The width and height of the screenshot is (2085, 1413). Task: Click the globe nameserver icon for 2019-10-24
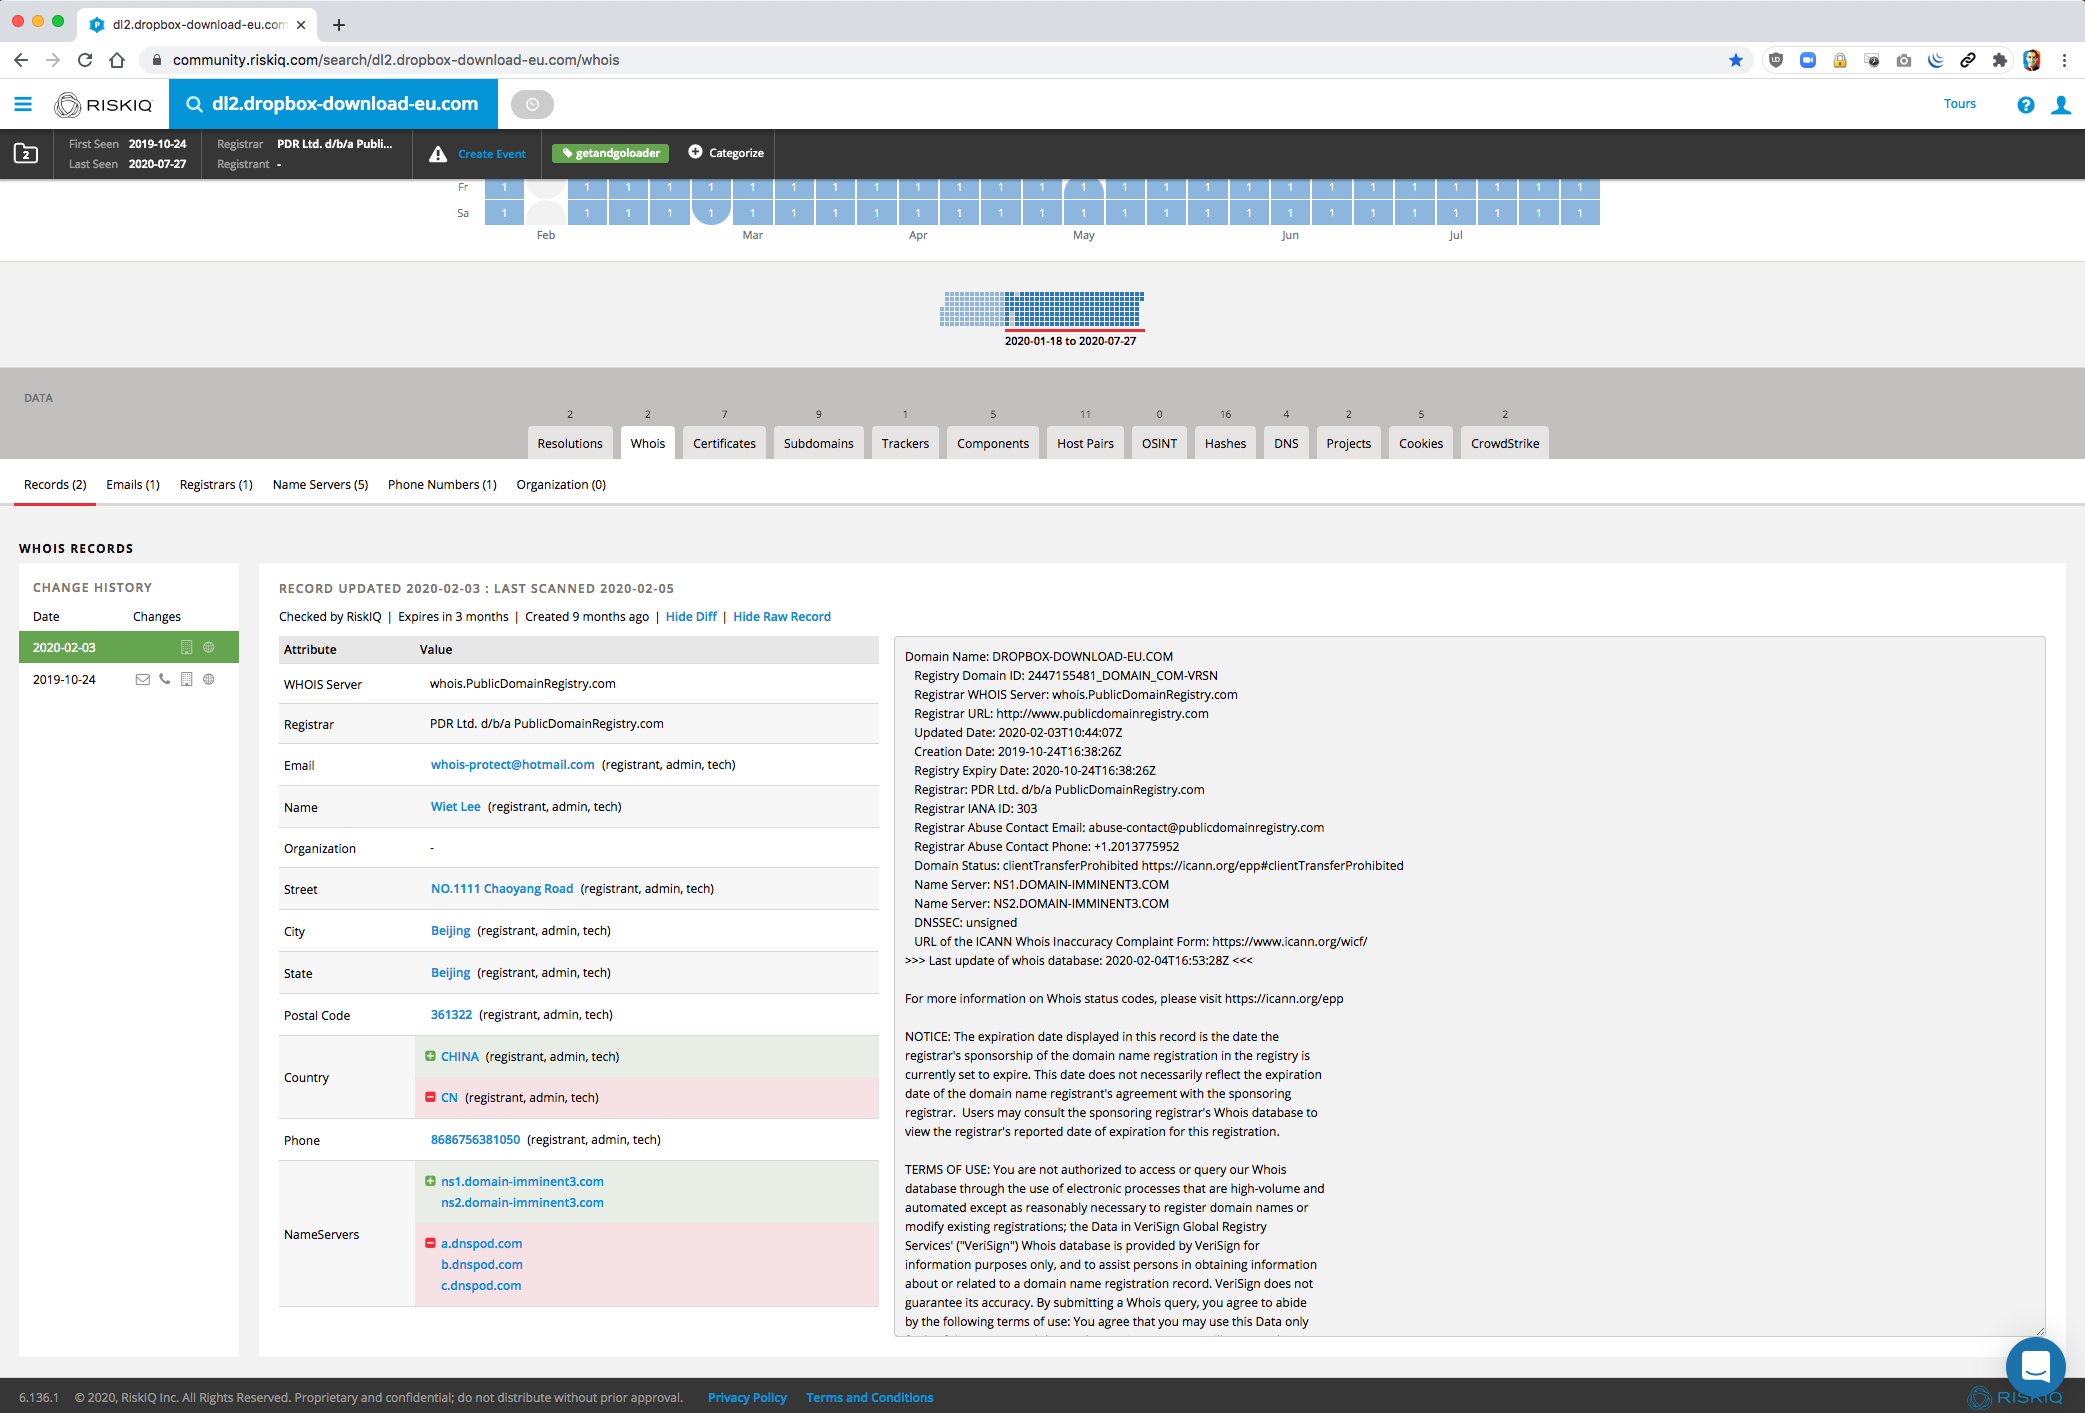coord(209,679)
